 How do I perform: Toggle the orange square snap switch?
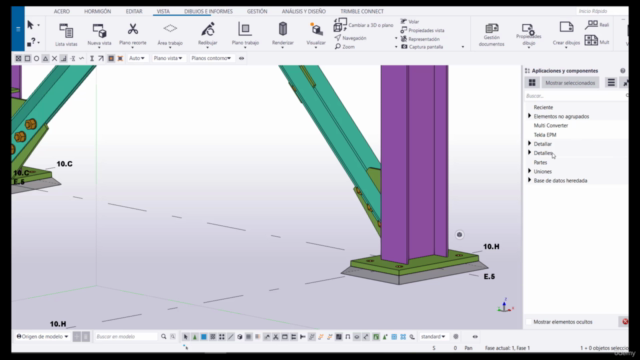(111, 58)
